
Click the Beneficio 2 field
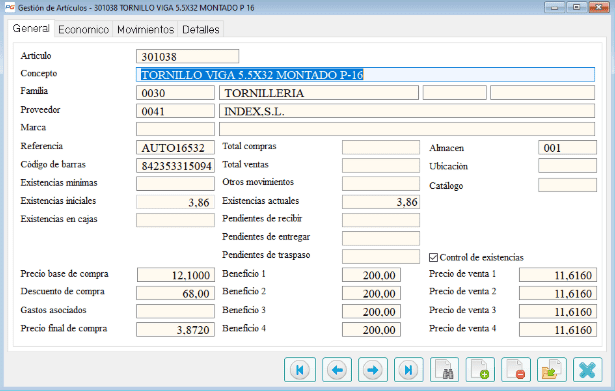click(x=371, y=293)
